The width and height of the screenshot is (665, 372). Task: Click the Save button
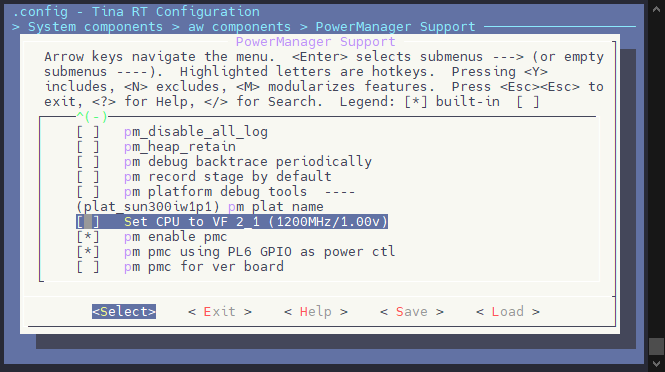pyautogui.click(x=411, y=312)
